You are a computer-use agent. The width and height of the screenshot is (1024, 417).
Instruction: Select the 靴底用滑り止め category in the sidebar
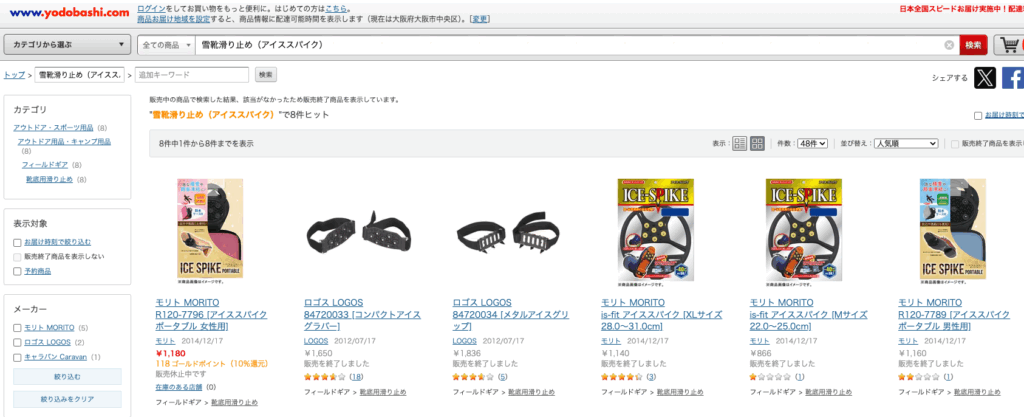tap(50, 179)
